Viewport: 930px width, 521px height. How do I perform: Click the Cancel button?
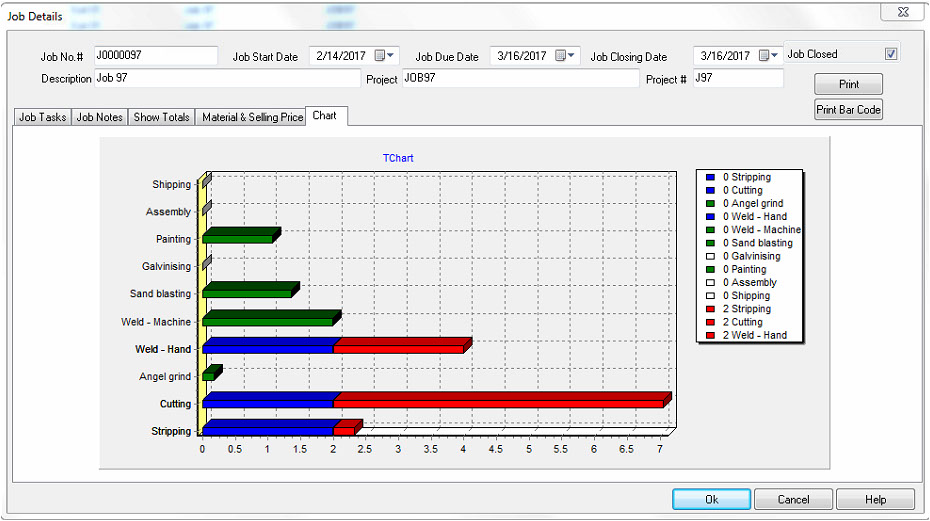point(793,499)
